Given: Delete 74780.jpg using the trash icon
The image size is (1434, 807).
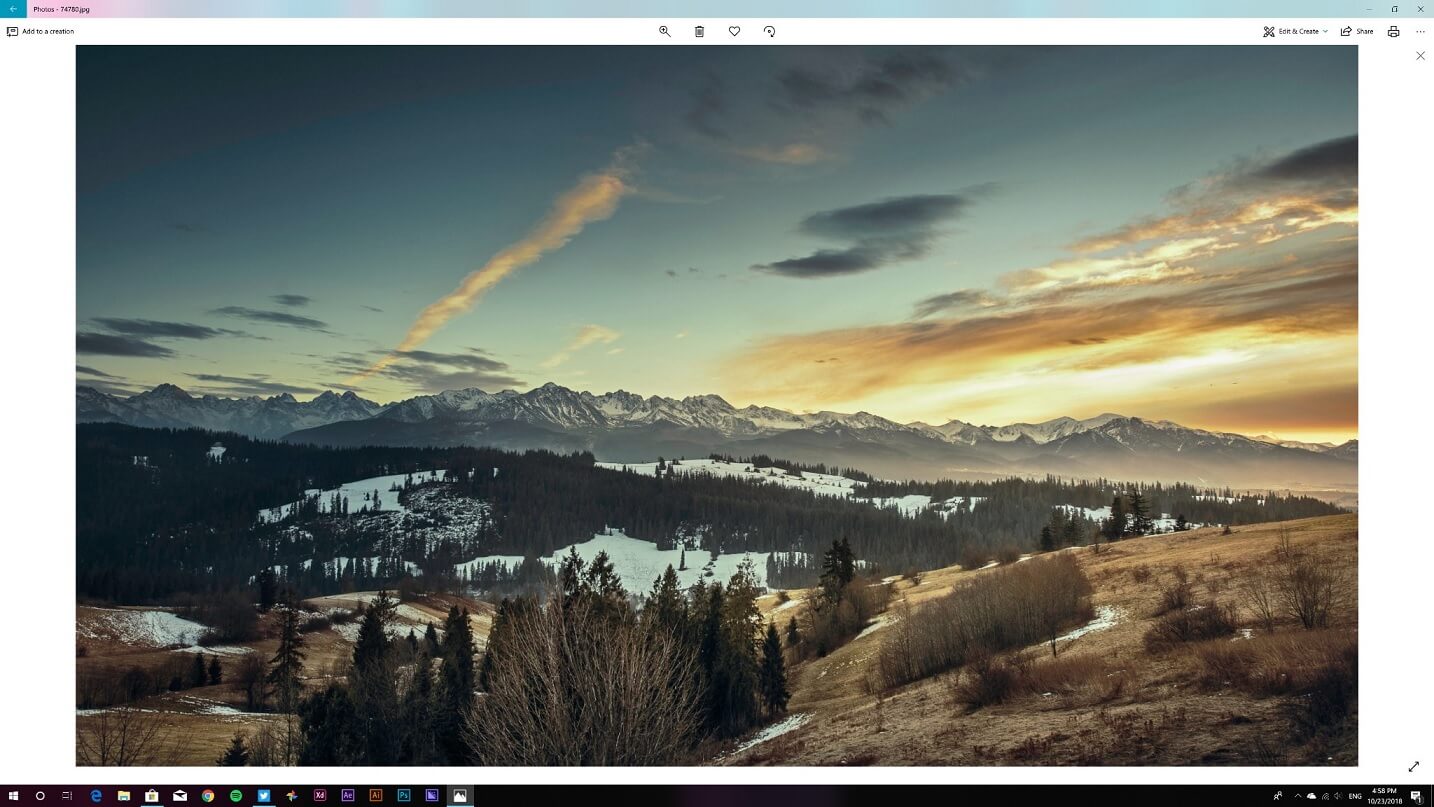Looking at the screenshot, I should [x=699, y=31].
